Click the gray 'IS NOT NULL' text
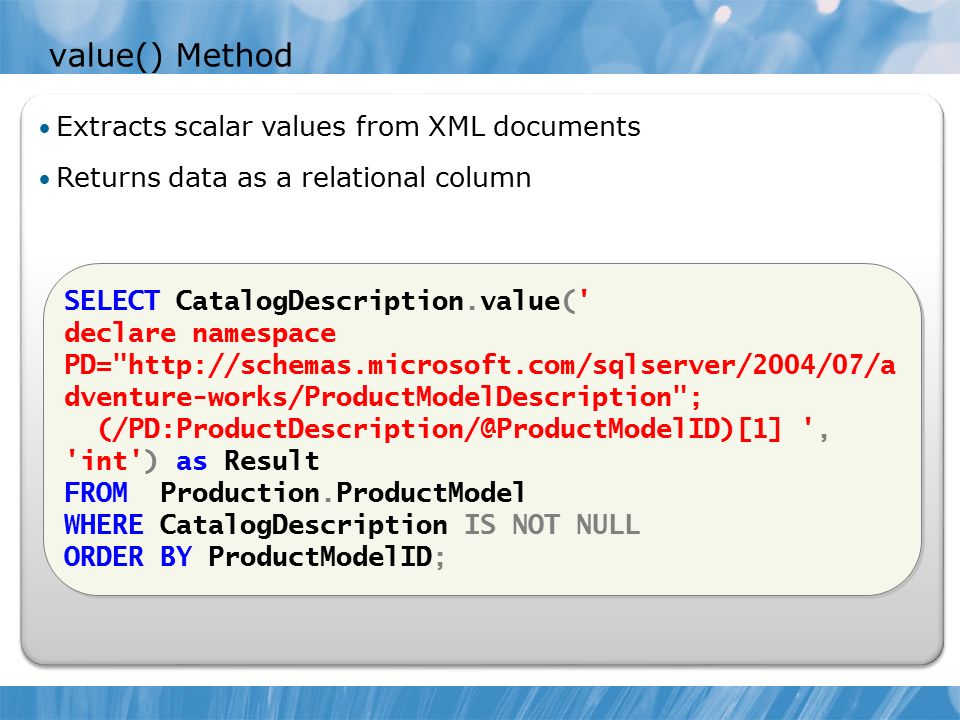 click(552, 525)
